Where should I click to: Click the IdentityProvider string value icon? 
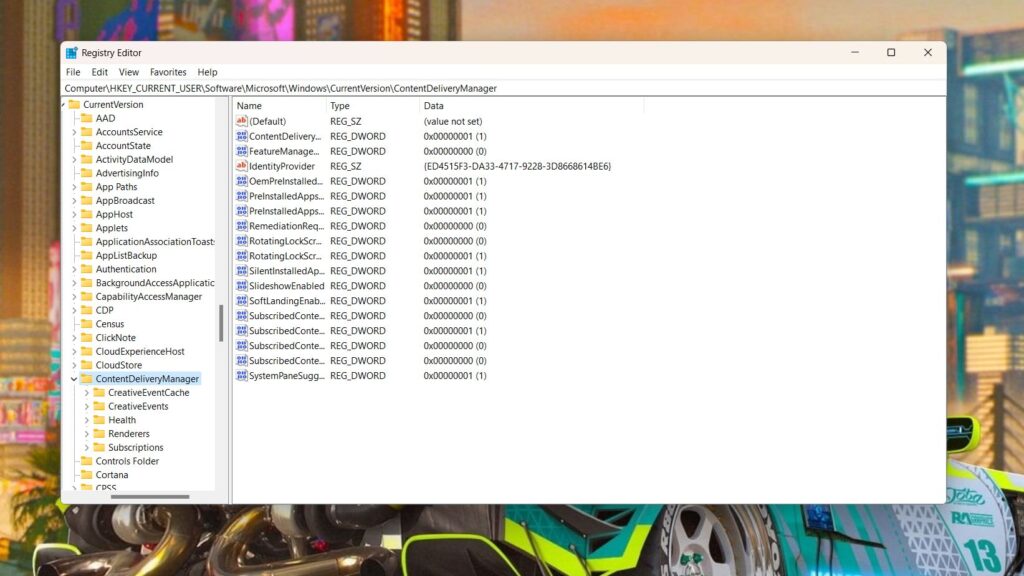pos(242,166)
